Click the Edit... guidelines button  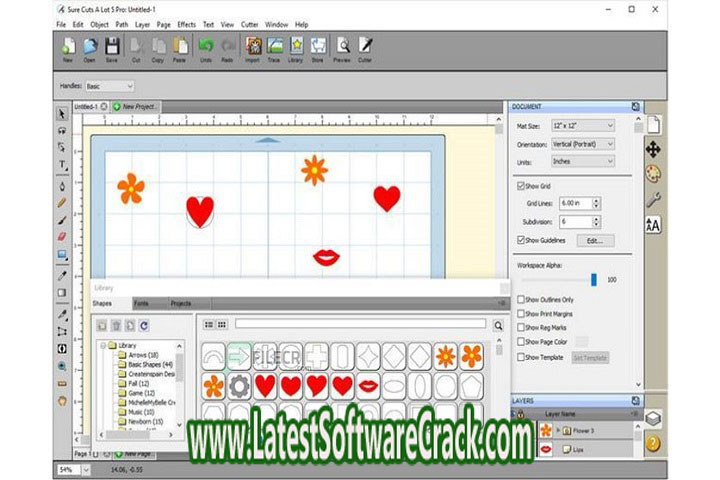pos(595,241)
